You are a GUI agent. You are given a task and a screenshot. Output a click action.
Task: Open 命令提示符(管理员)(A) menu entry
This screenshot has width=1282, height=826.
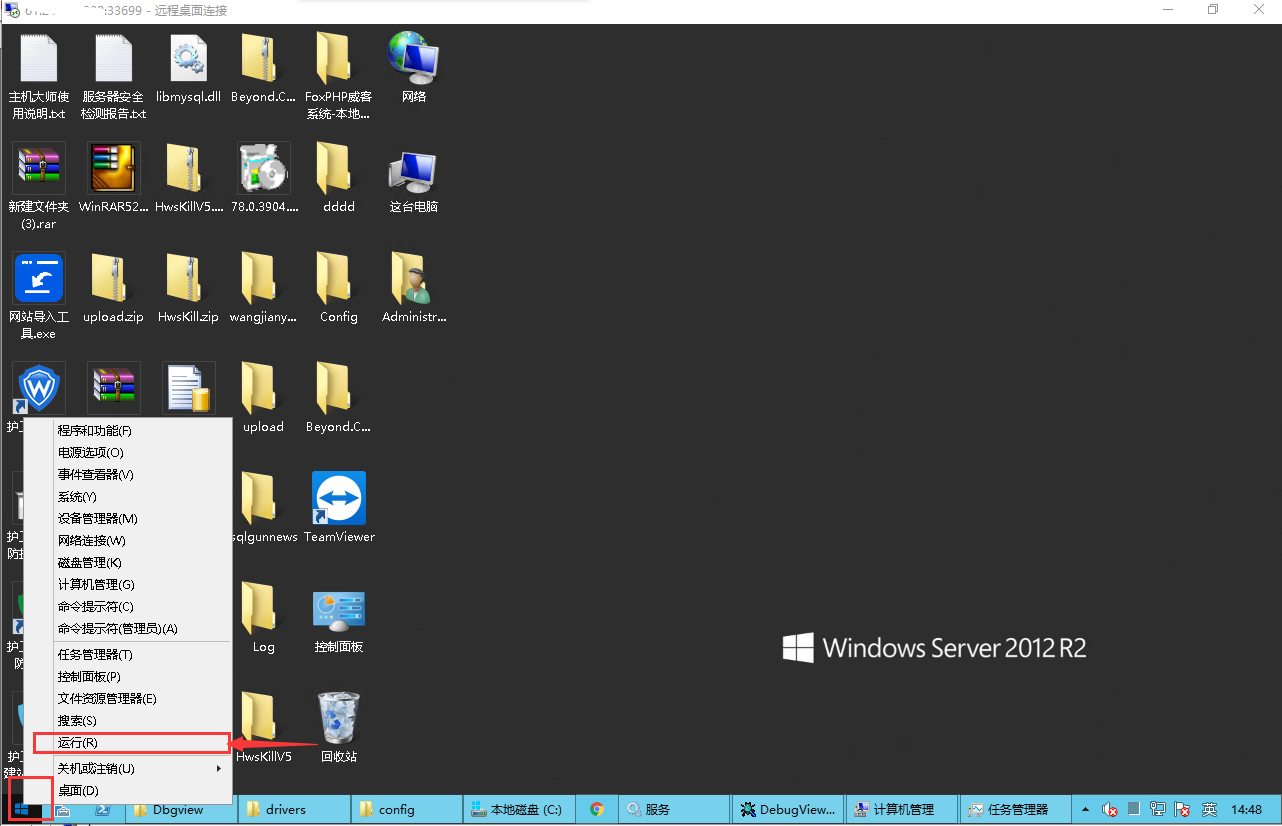tap(117, 629)
